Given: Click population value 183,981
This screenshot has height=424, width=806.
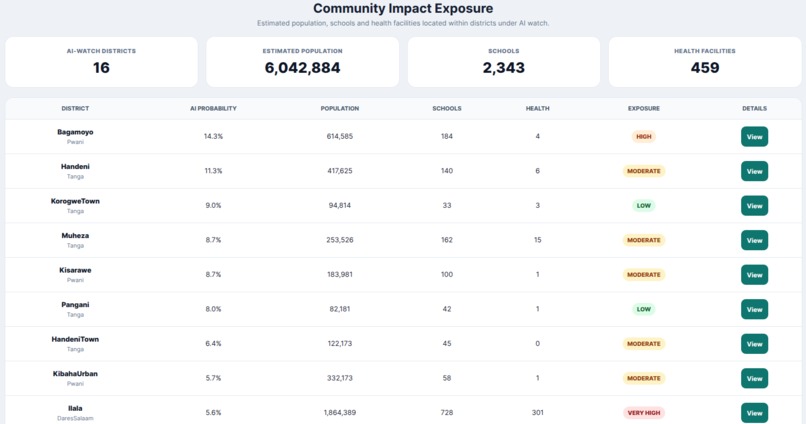Looking at the screenshot, I should [x=340, y=274].
